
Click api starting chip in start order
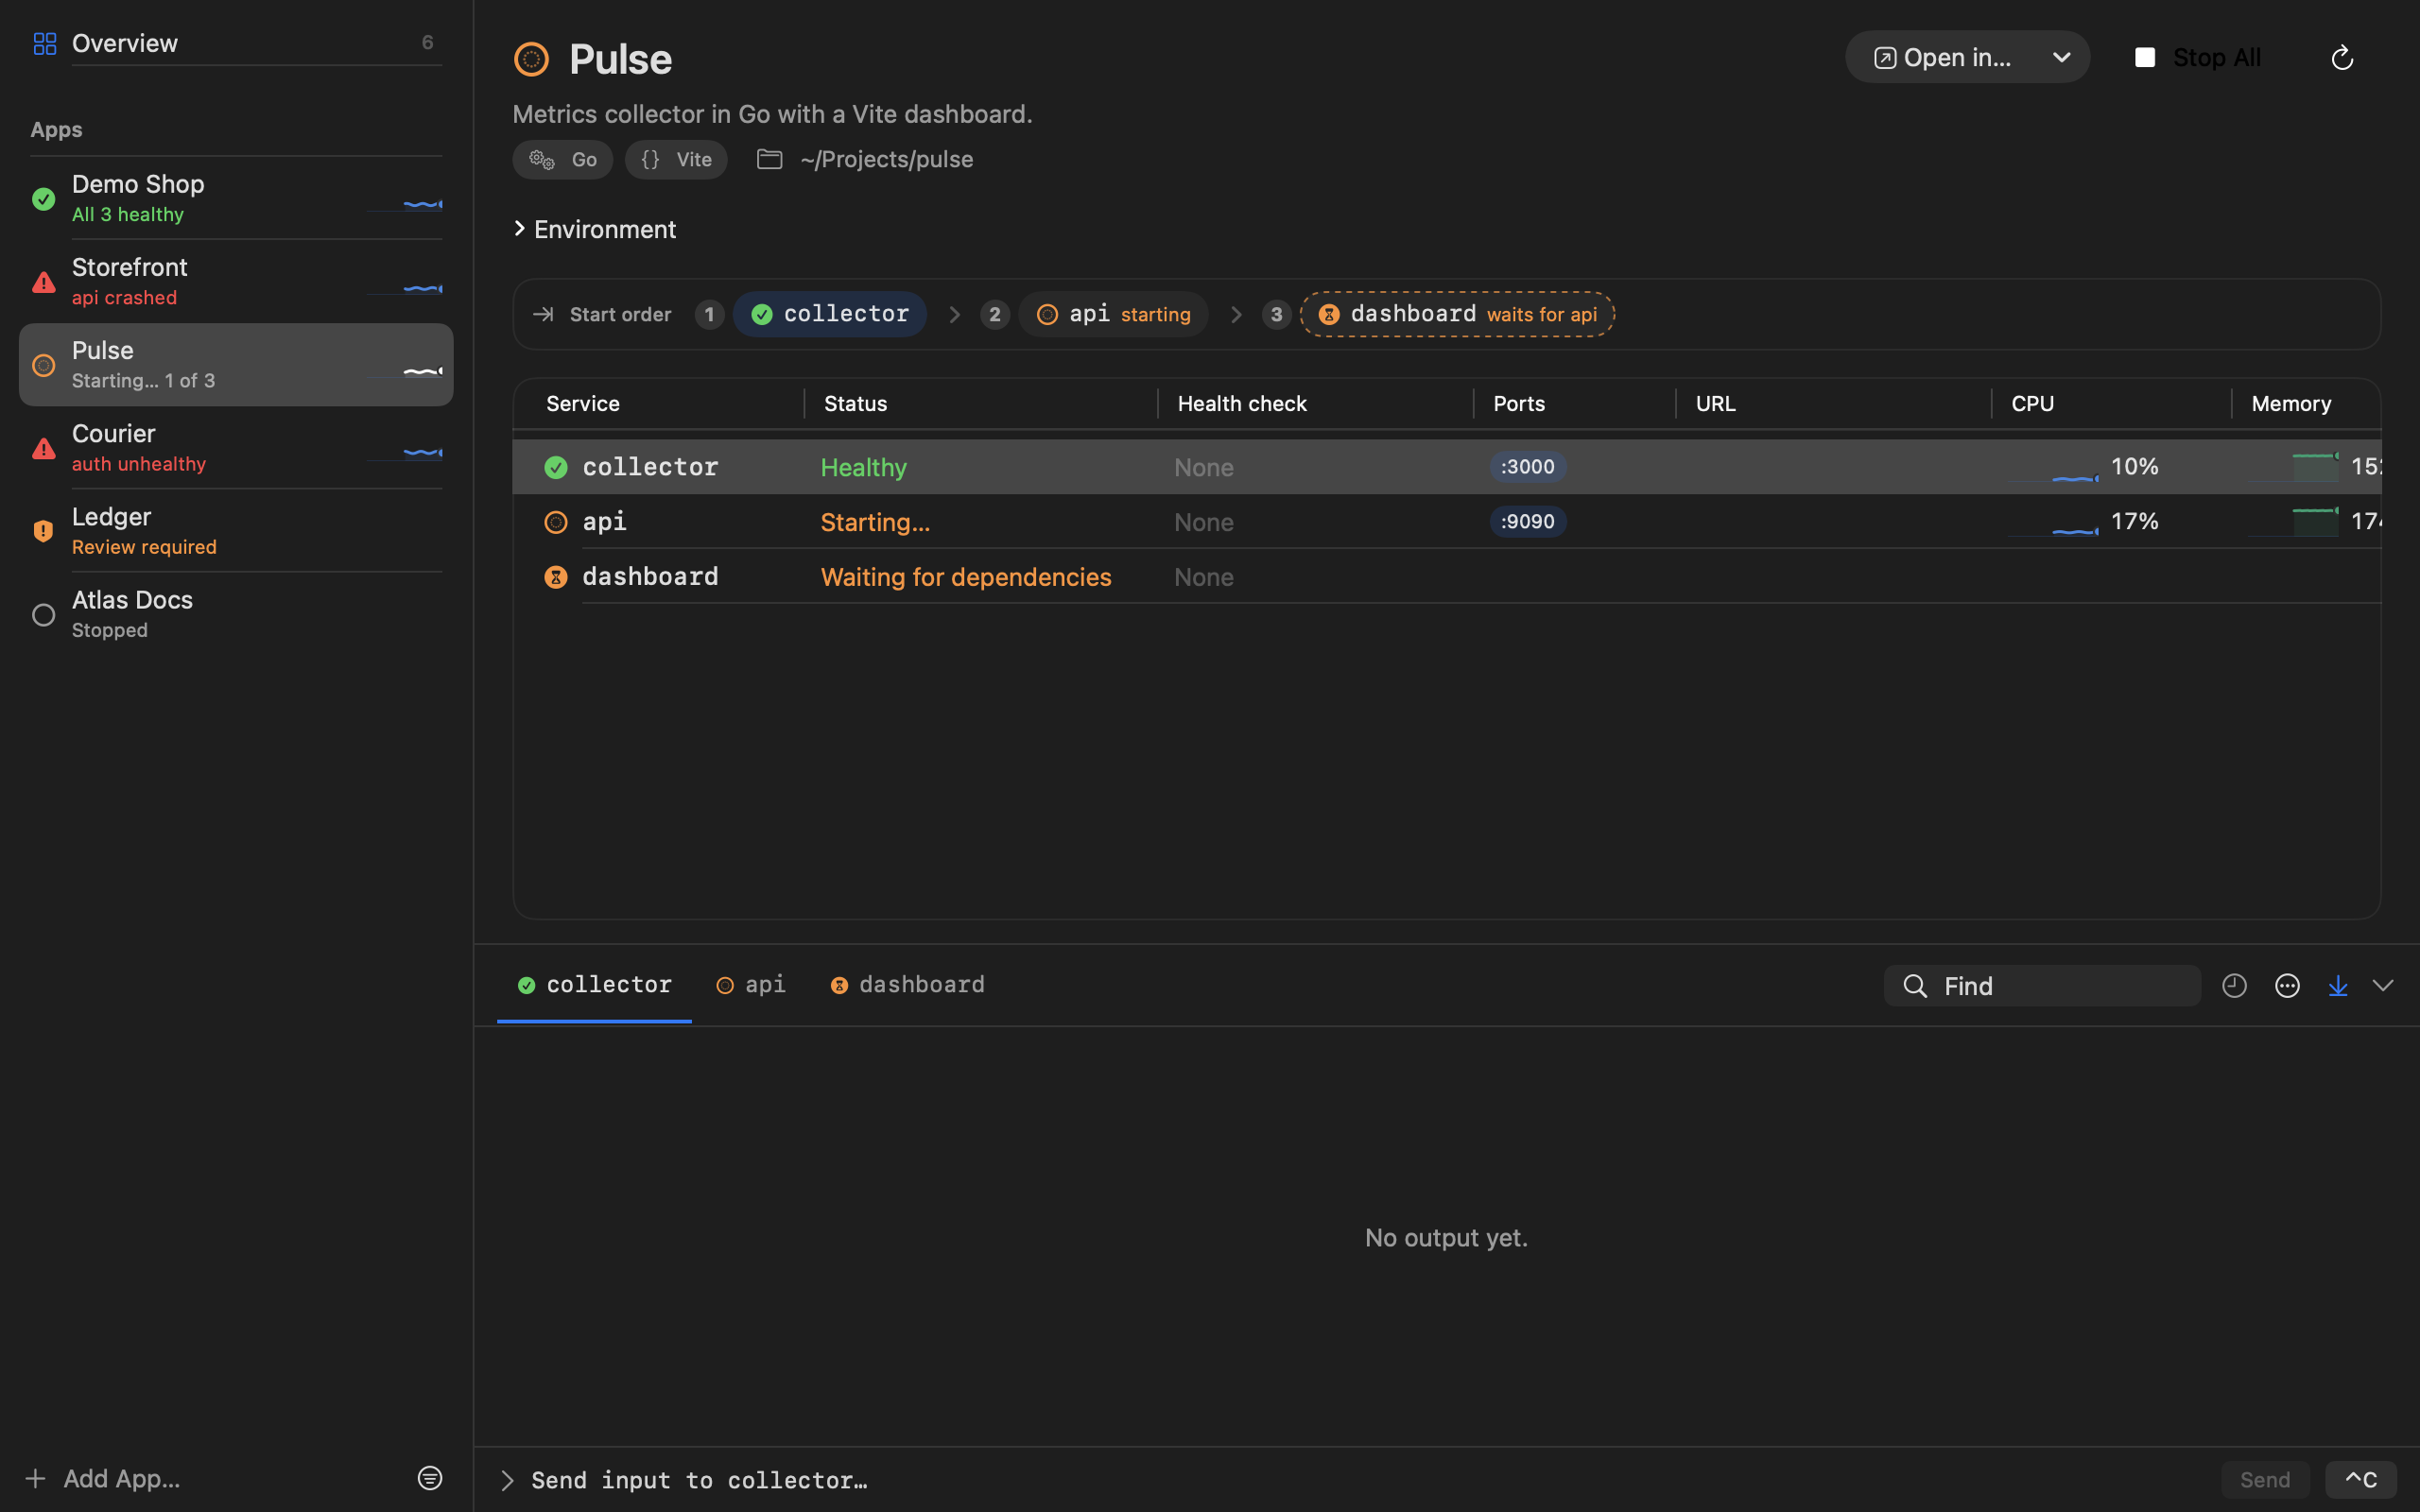point(1113,314)
